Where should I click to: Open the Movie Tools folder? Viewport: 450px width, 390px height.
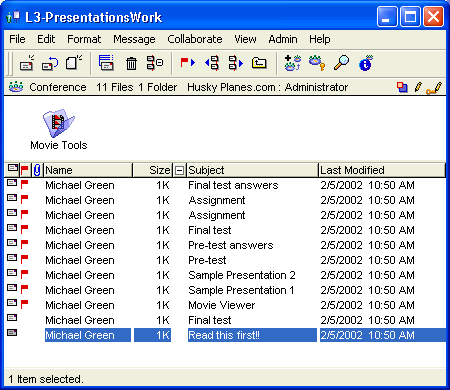tap(59, 129)
